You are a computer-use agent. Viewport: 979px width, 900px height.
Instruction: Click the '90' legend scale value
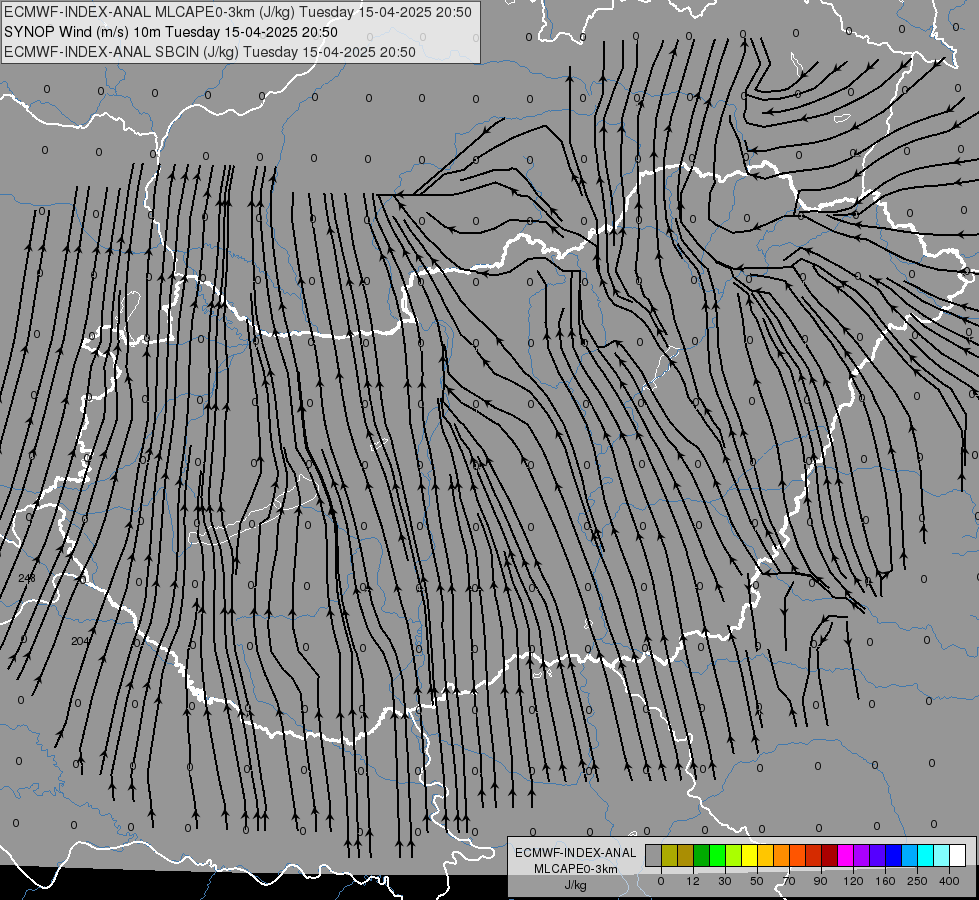820,881
